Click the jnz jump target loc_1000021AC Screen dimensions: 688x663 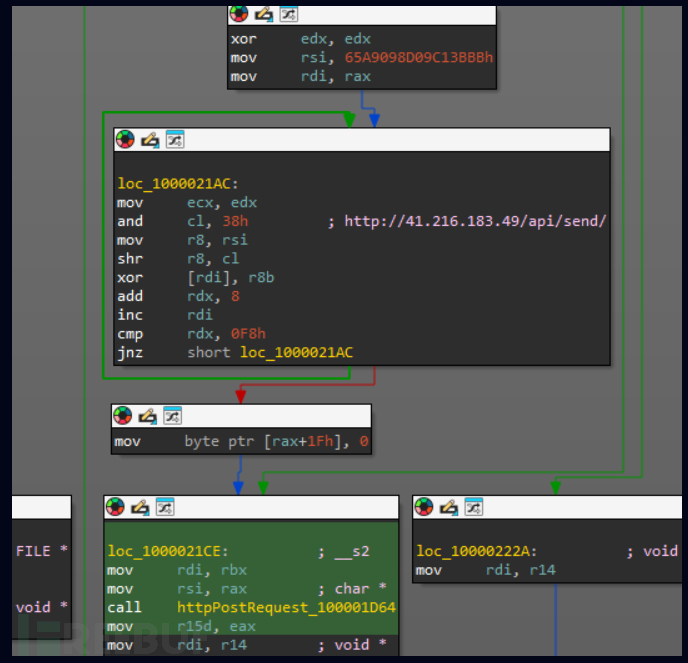[296, 353]
